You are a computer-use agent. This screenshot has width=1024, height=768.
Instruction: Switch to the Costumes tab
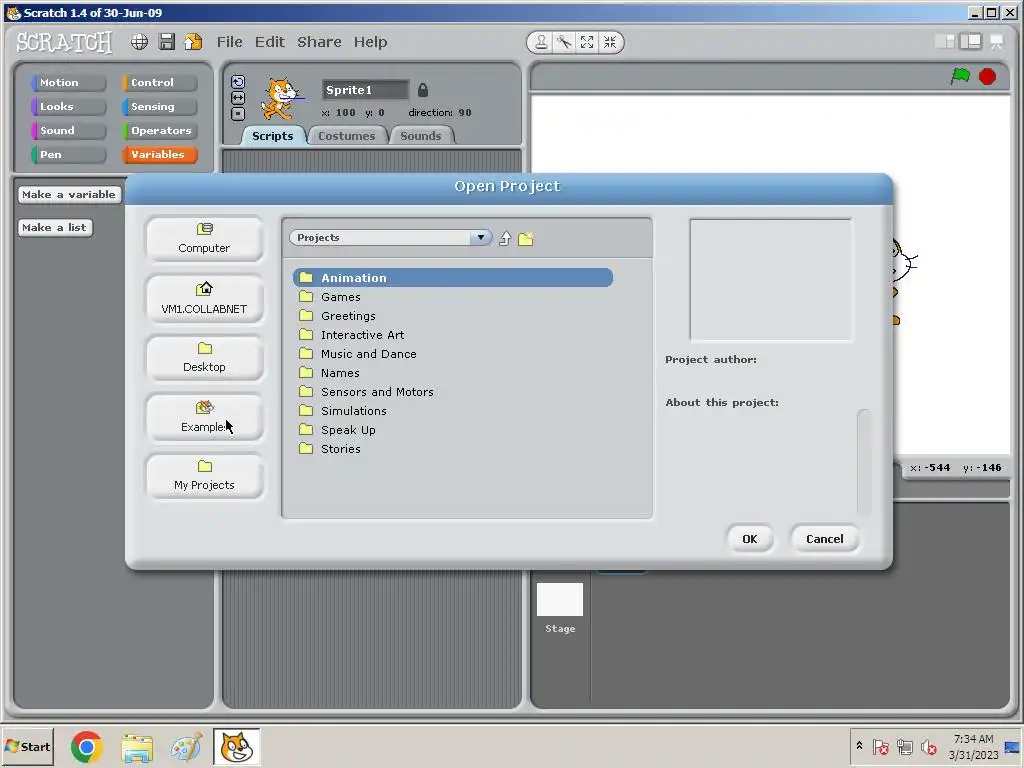(347, 136)
